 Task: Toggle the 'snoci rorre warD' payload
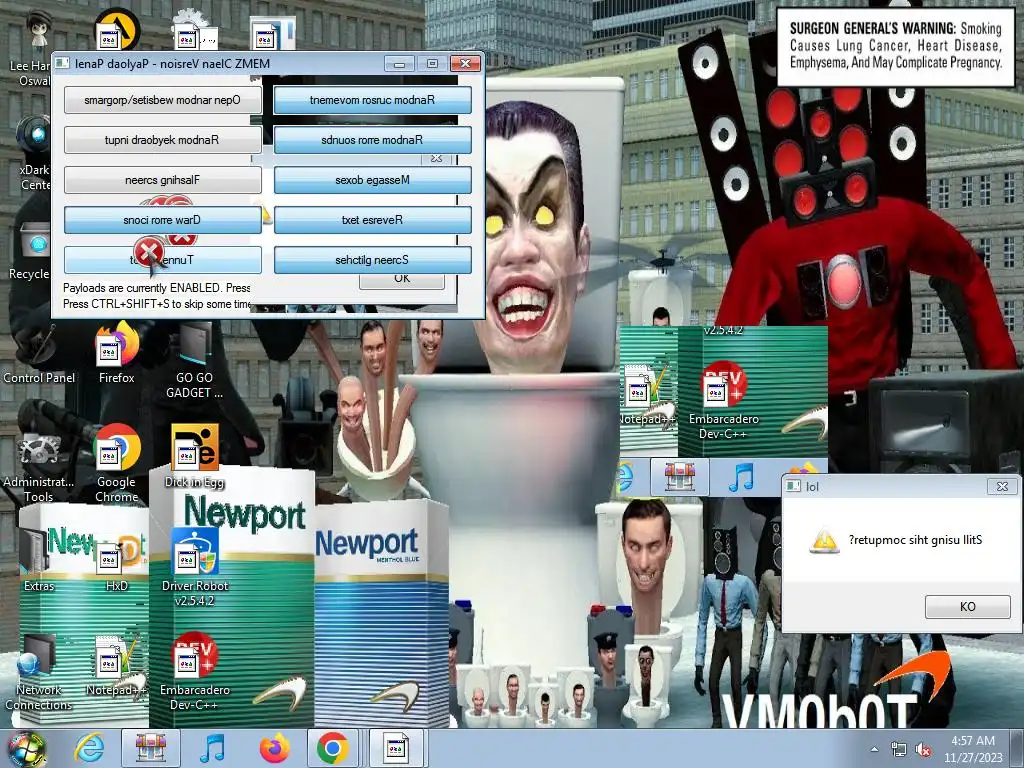click(x=163, y=220)
